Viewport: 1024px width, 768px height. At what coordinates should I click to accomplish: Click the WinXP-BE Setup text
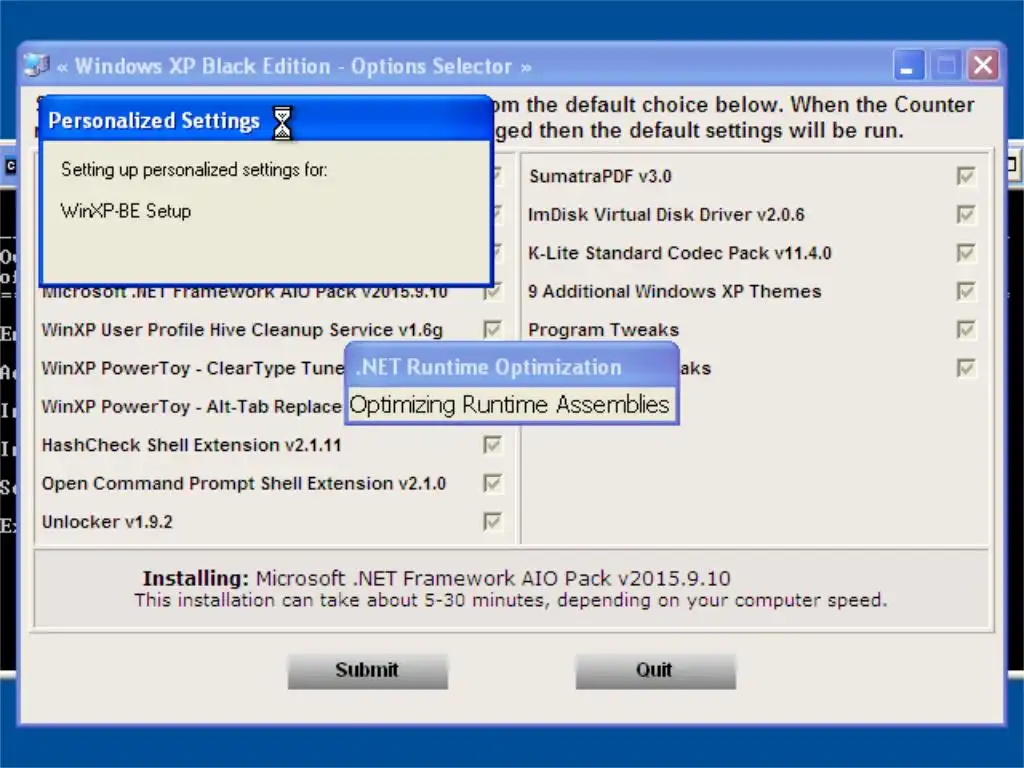pyautogui.click(x=125, y=211)
